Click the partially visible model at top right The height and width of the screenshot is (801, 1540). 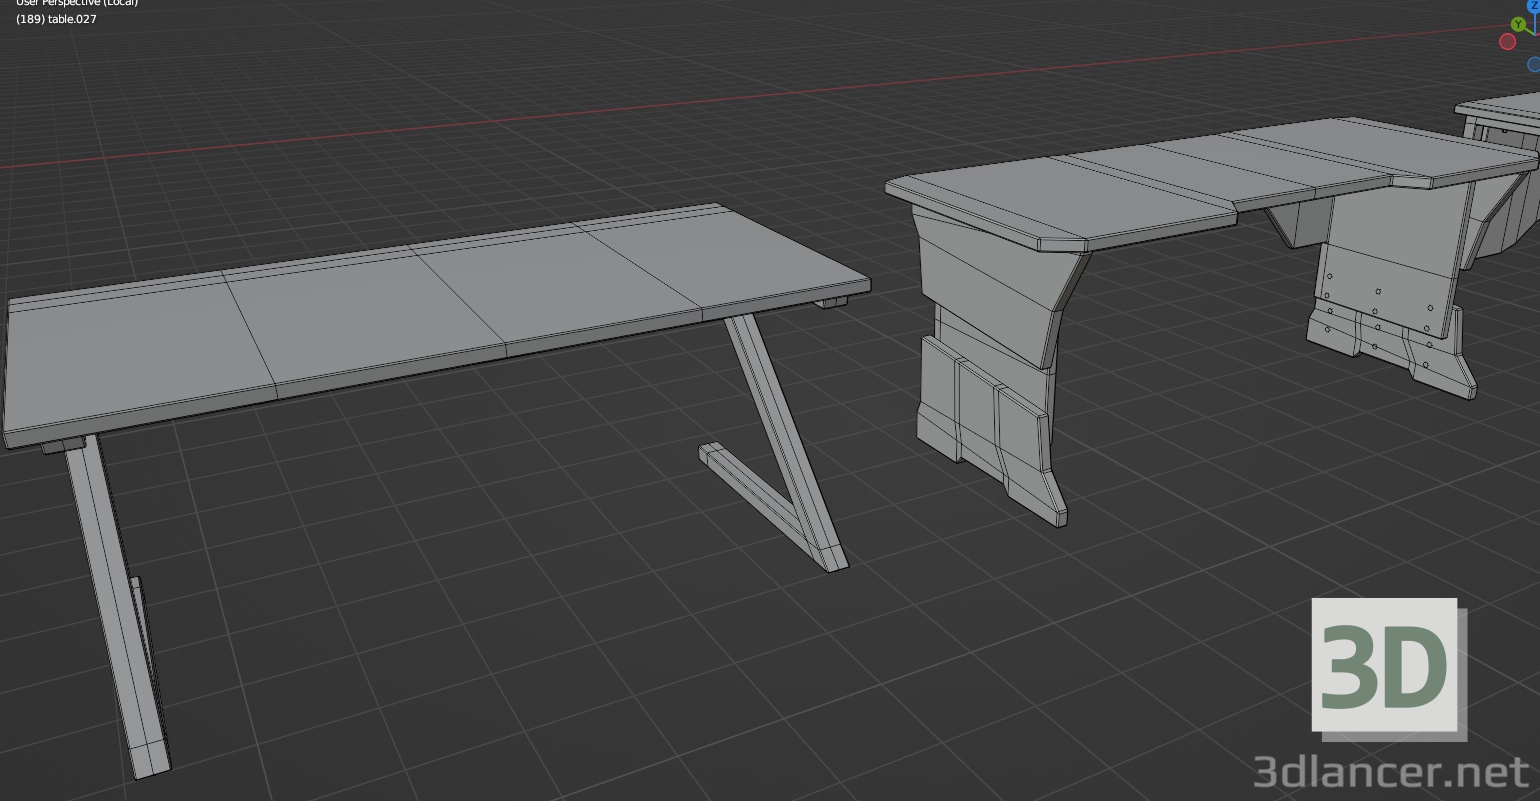tap(1500, 120)
